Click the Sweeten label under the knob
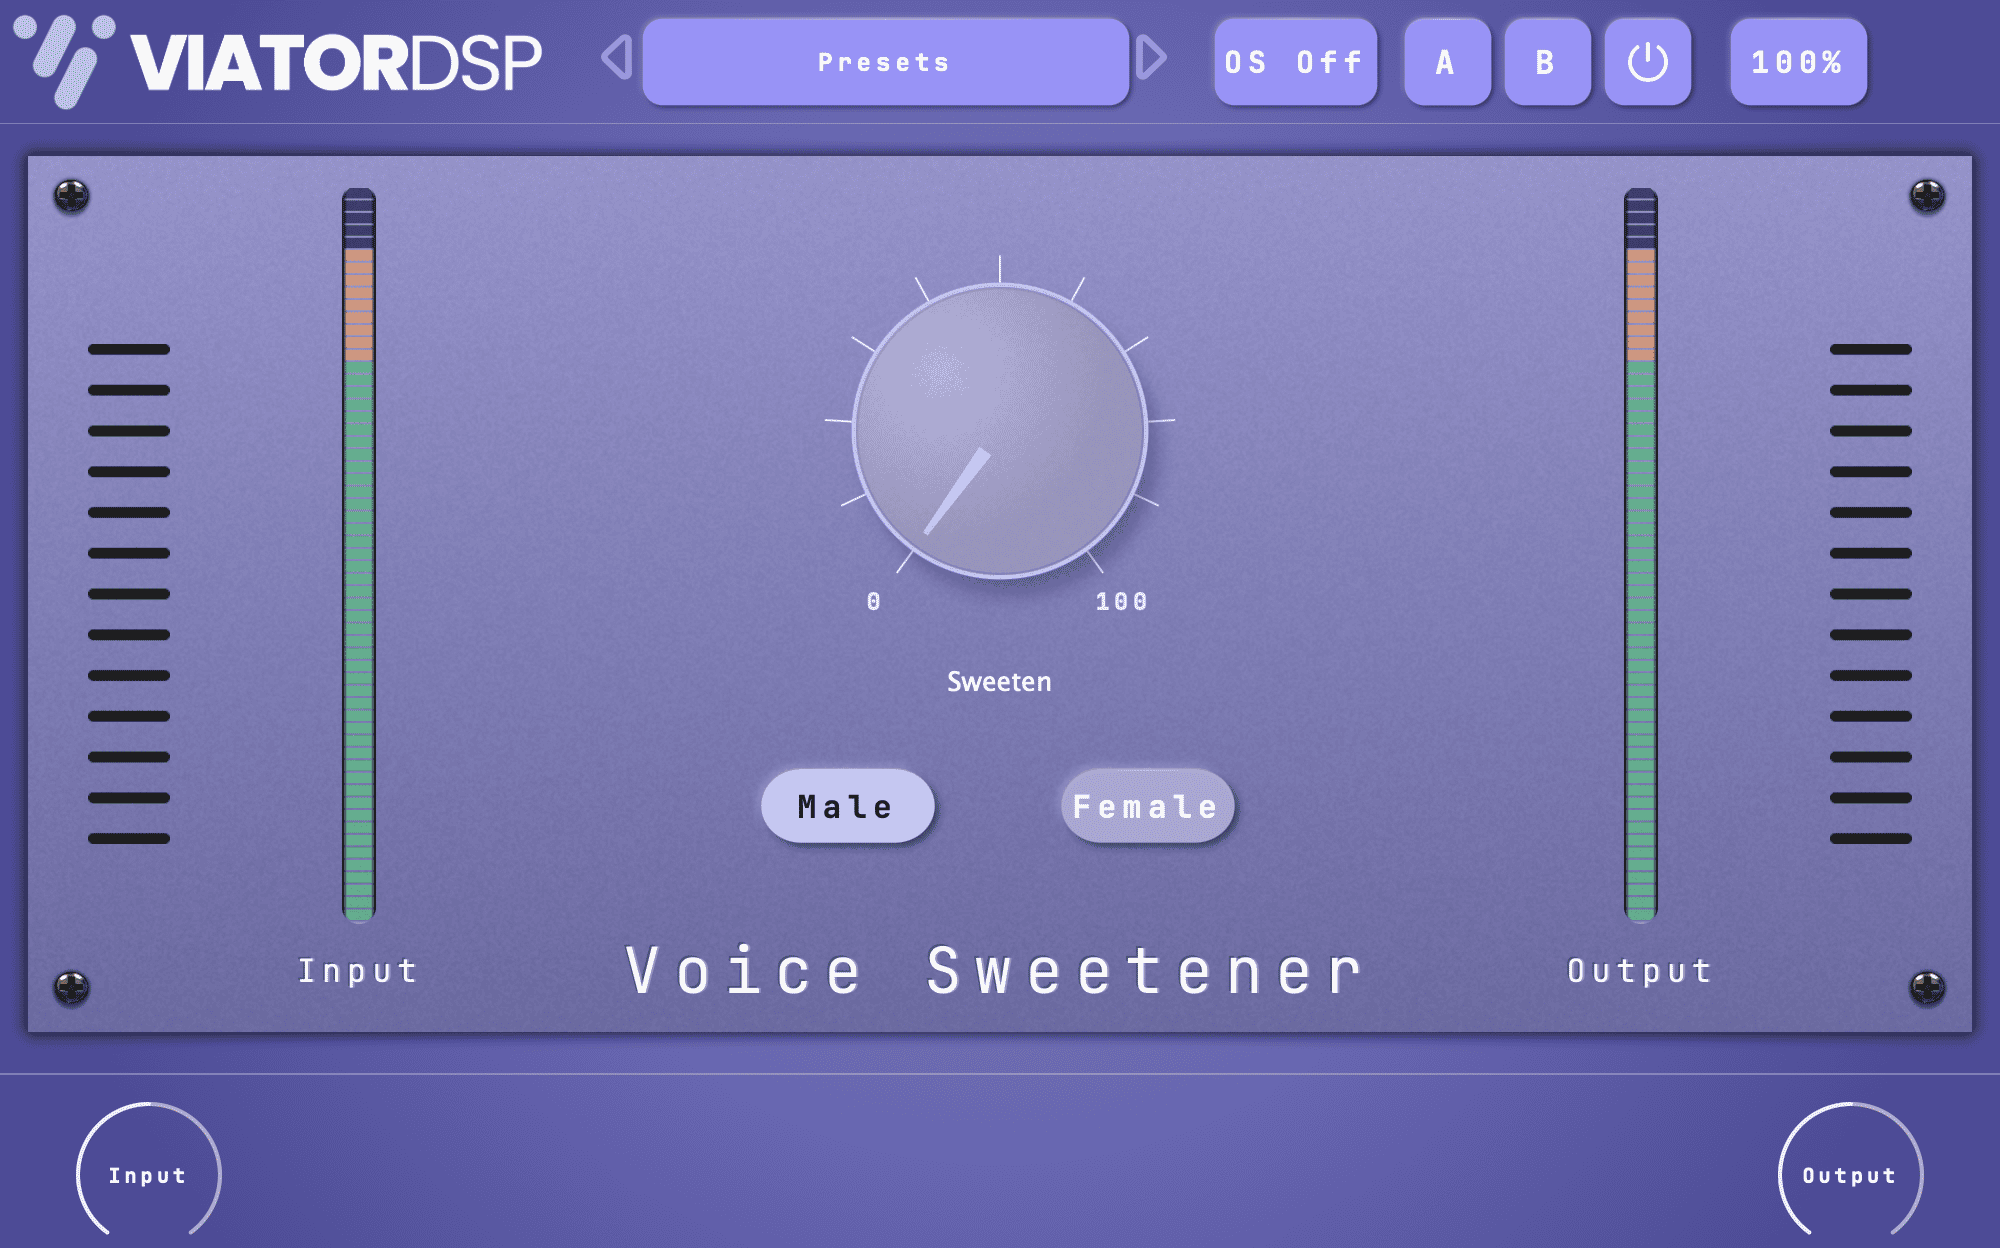 point(999,682)
